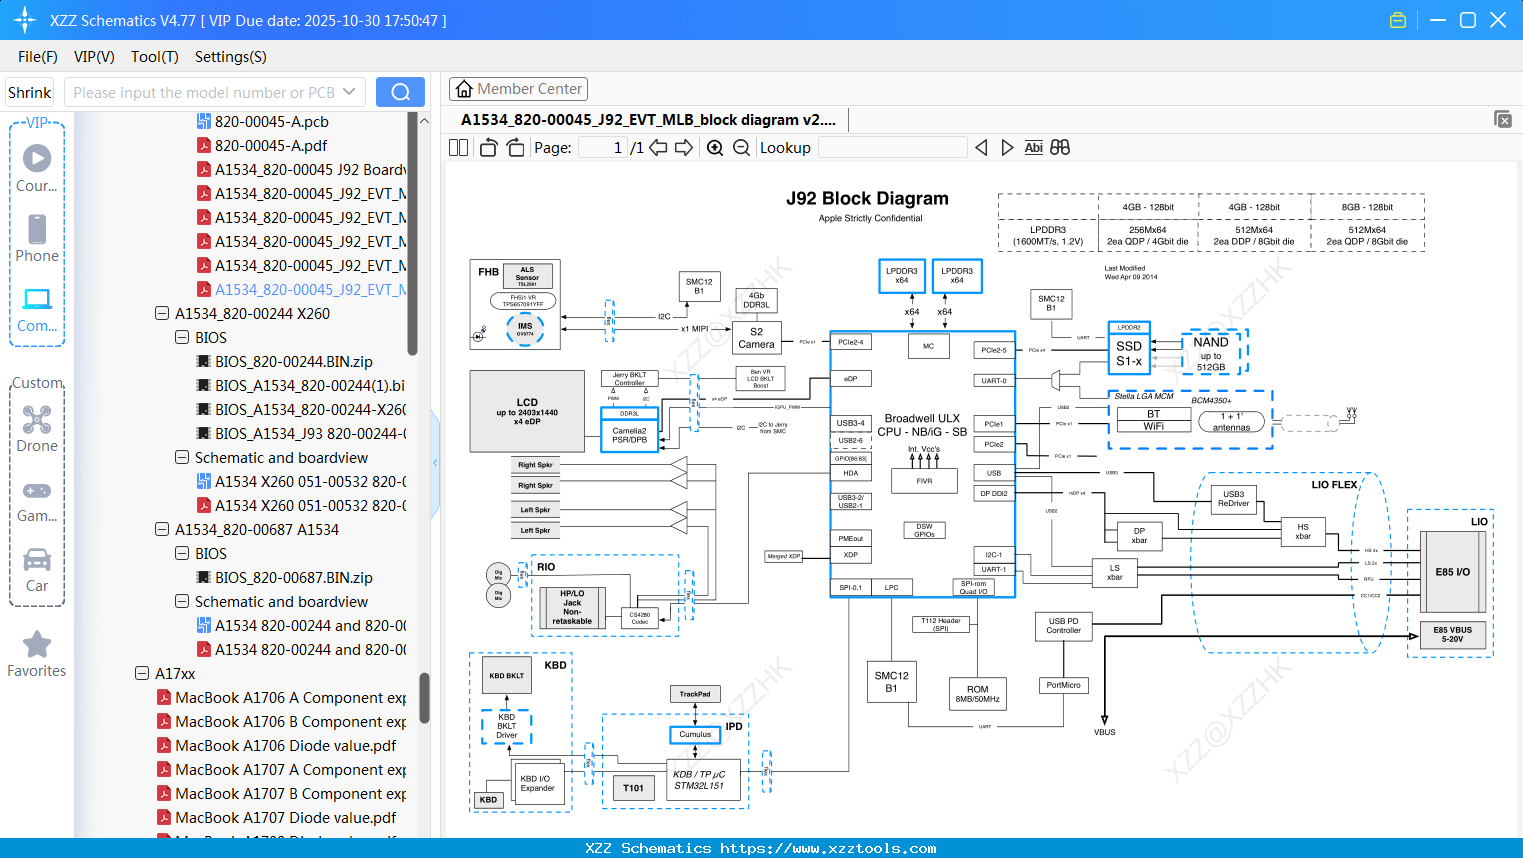The height and width of the screenshot is (858, 1523).
Task: Open MacBook A1707 Diode value.pdf
Action: [286, 818]
